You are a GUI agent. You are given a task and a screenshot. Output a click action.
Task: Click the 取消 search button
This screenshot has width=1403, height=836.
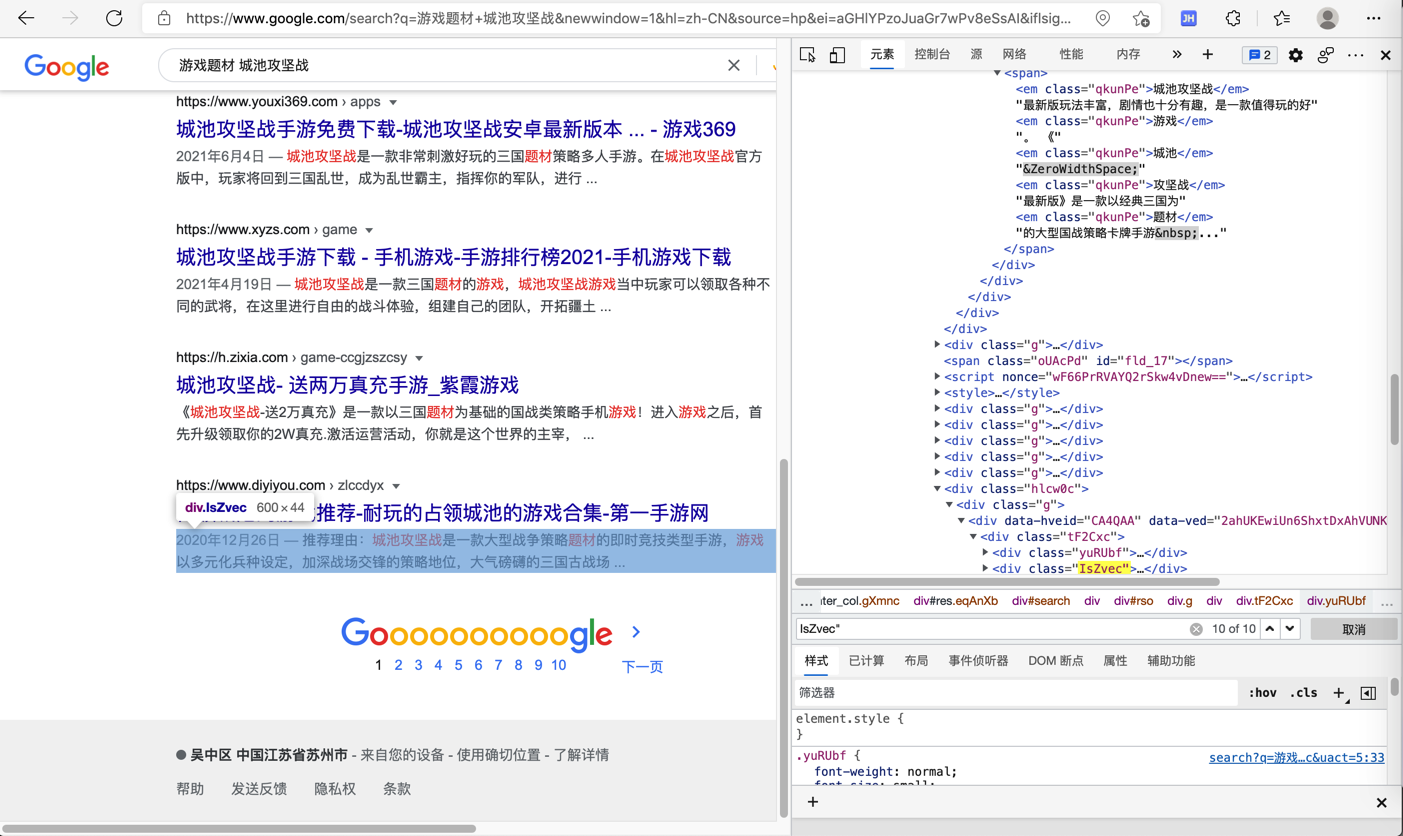[x=1353, y=629]
